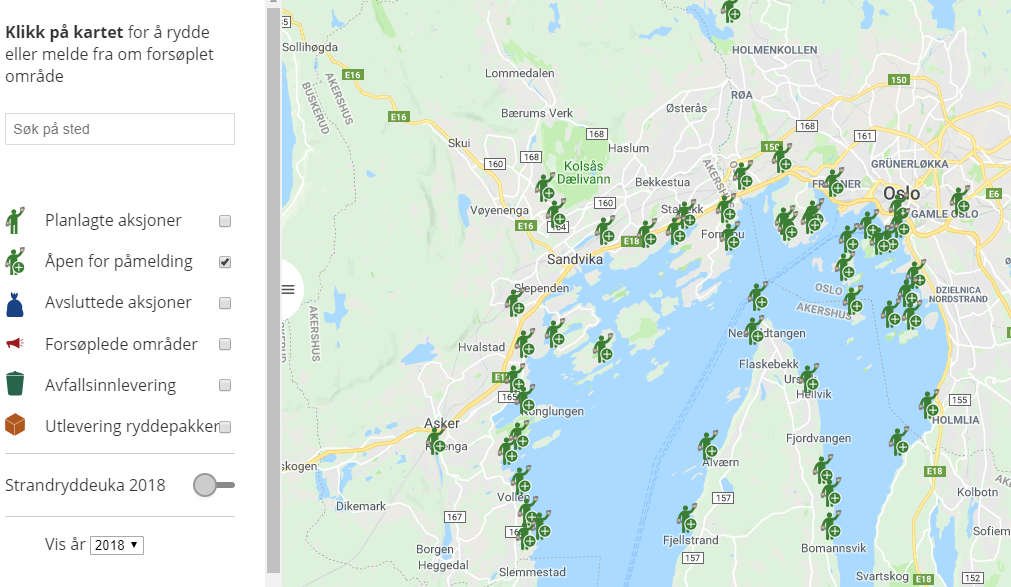Click the Lommedalen place label
1011x587 pixels.
[520, 73]
